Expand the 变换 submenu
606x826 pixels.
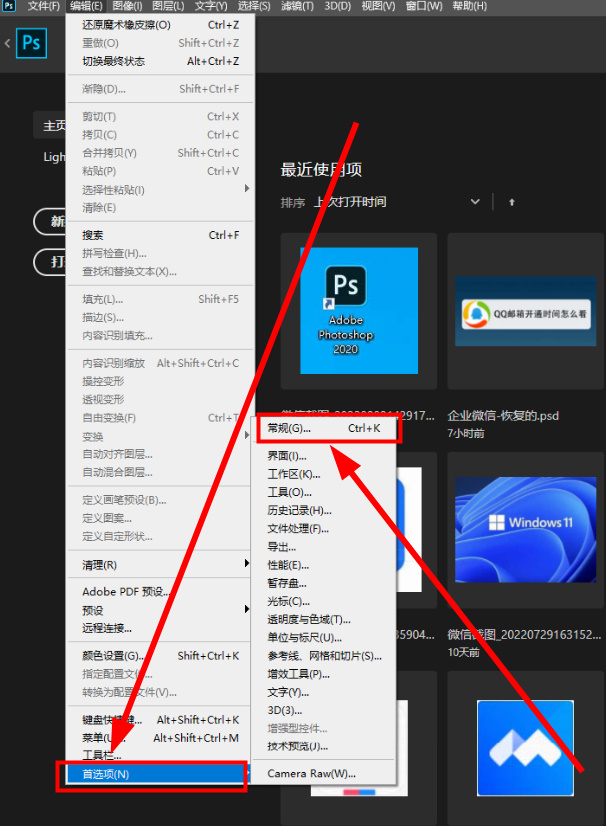(x=160, y=436)
